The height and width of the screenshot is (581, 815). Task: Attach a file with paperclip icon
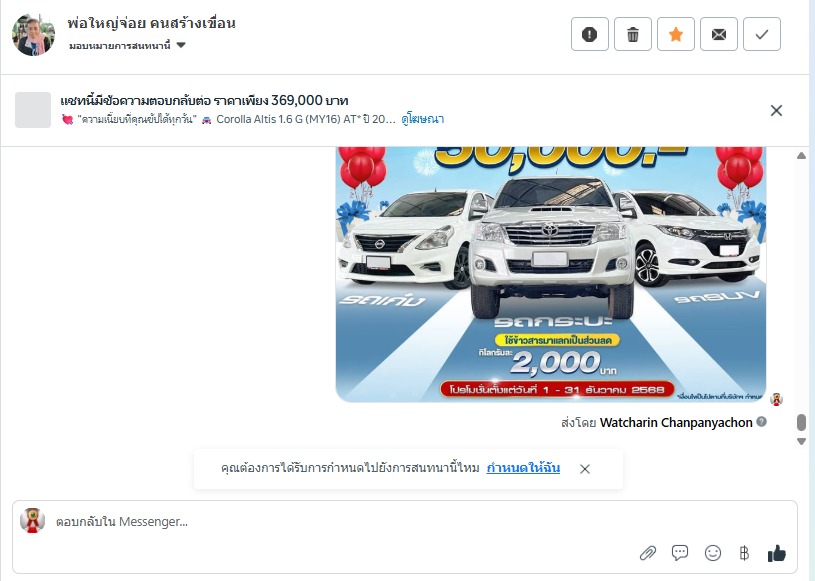tap(648, 553)
